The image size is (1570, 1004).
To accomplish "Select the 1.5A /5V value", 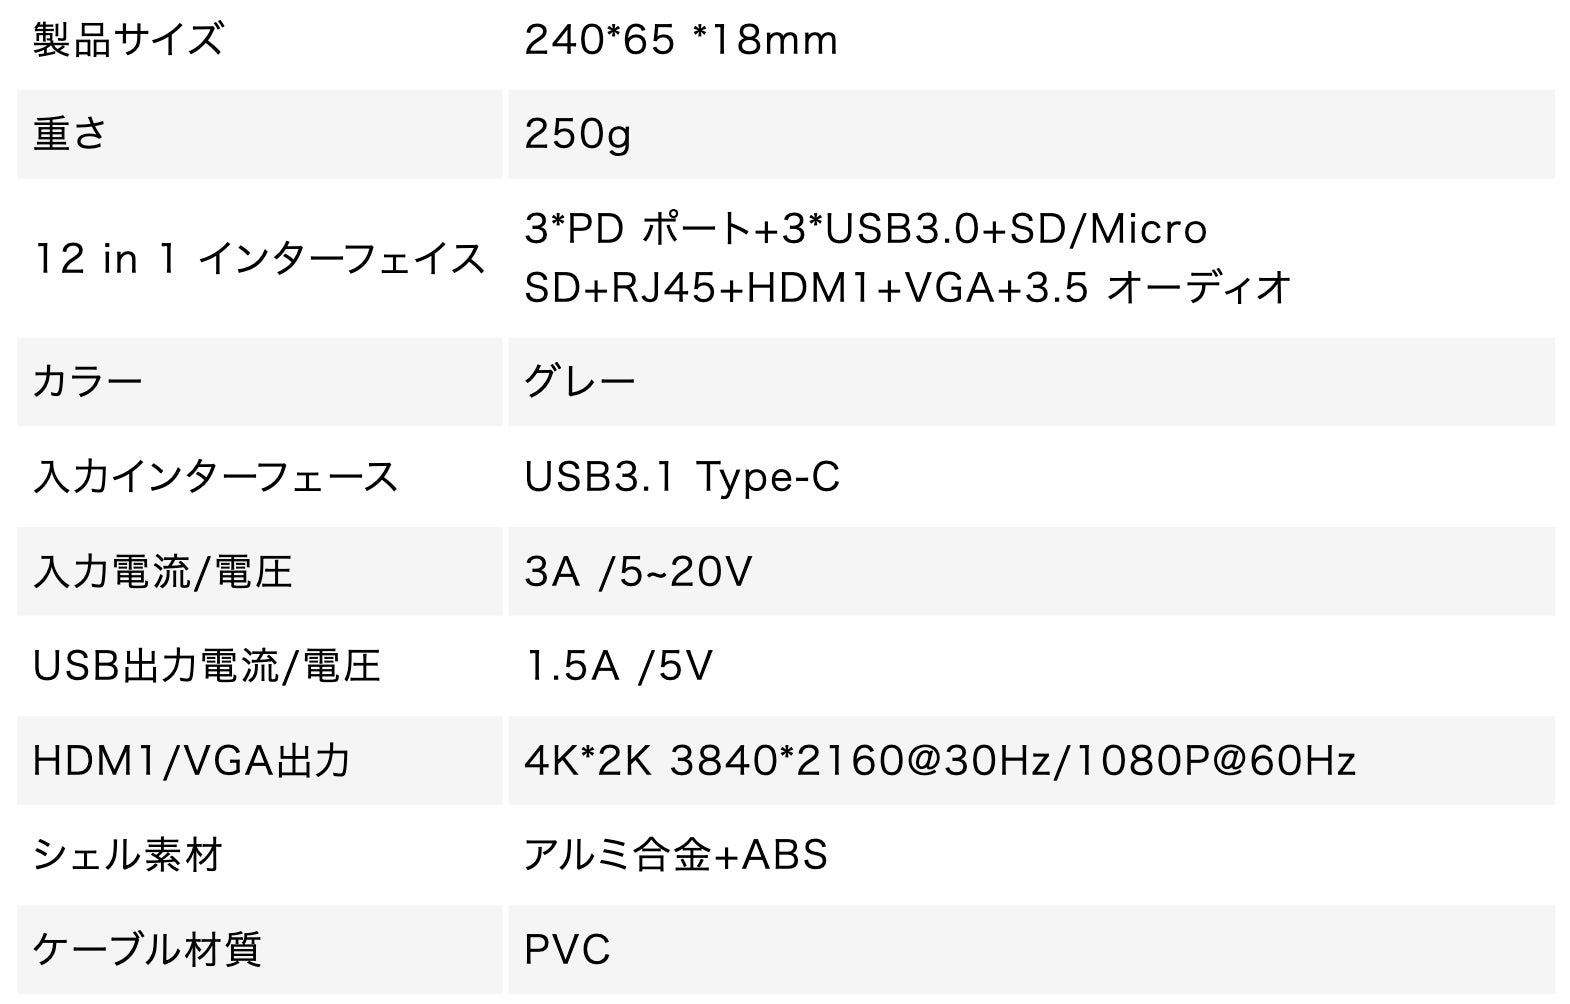I will 618,666.
